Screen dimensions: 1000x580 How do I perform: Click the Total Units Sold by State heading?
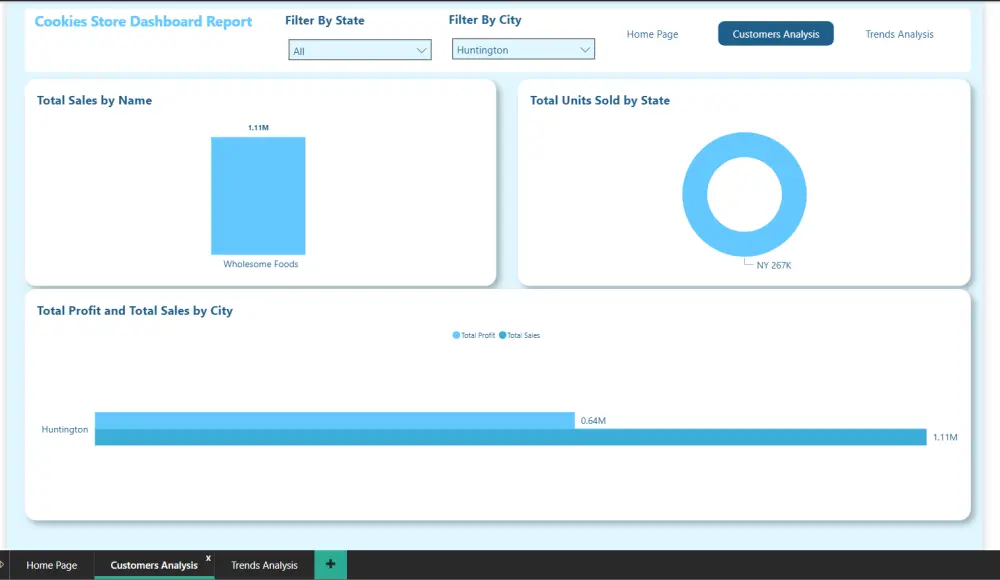tap(599, 100)
